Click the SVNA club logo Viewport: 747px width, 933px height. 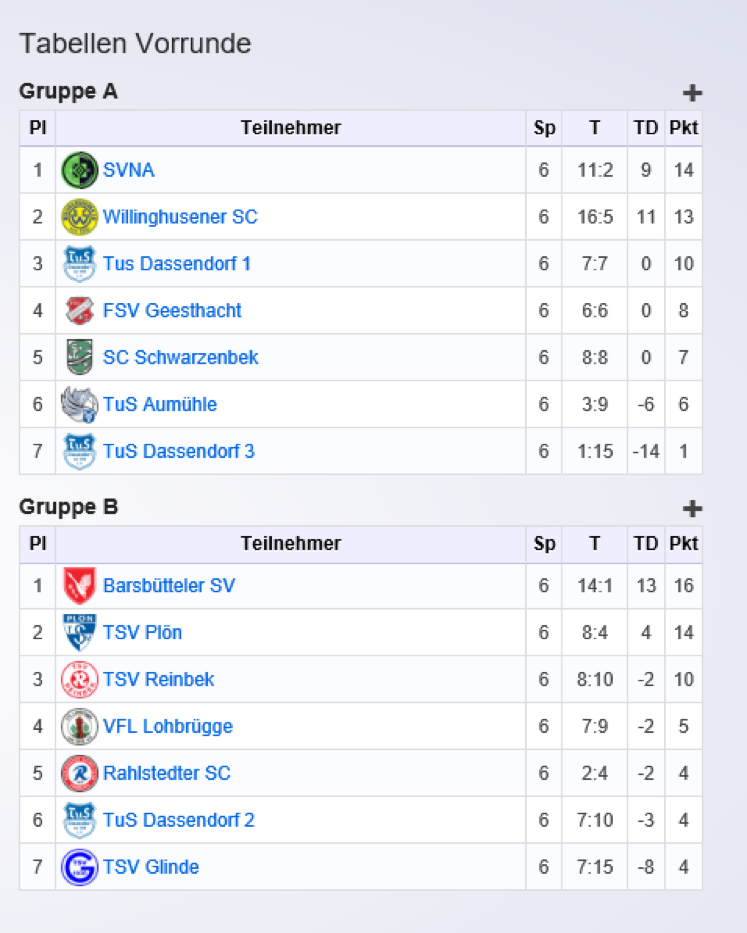79,170
